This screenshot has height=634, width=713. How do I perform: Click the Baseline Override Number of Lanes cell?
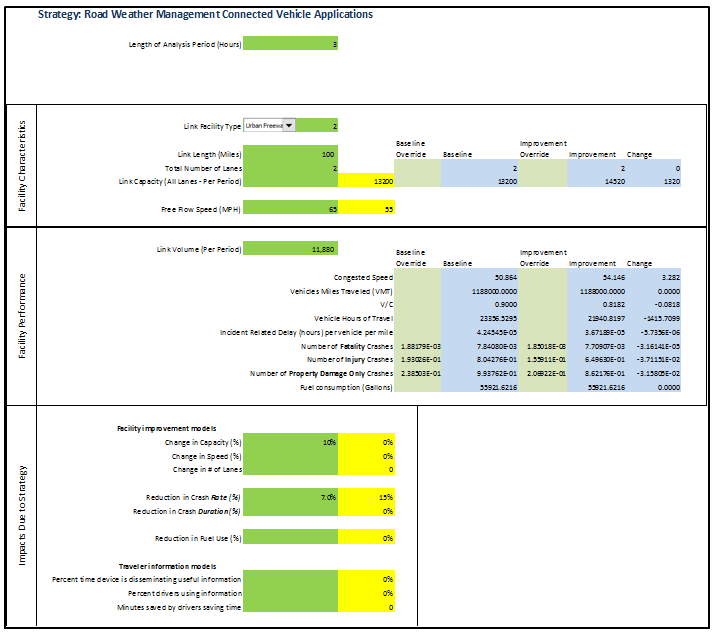click(417, 168)
